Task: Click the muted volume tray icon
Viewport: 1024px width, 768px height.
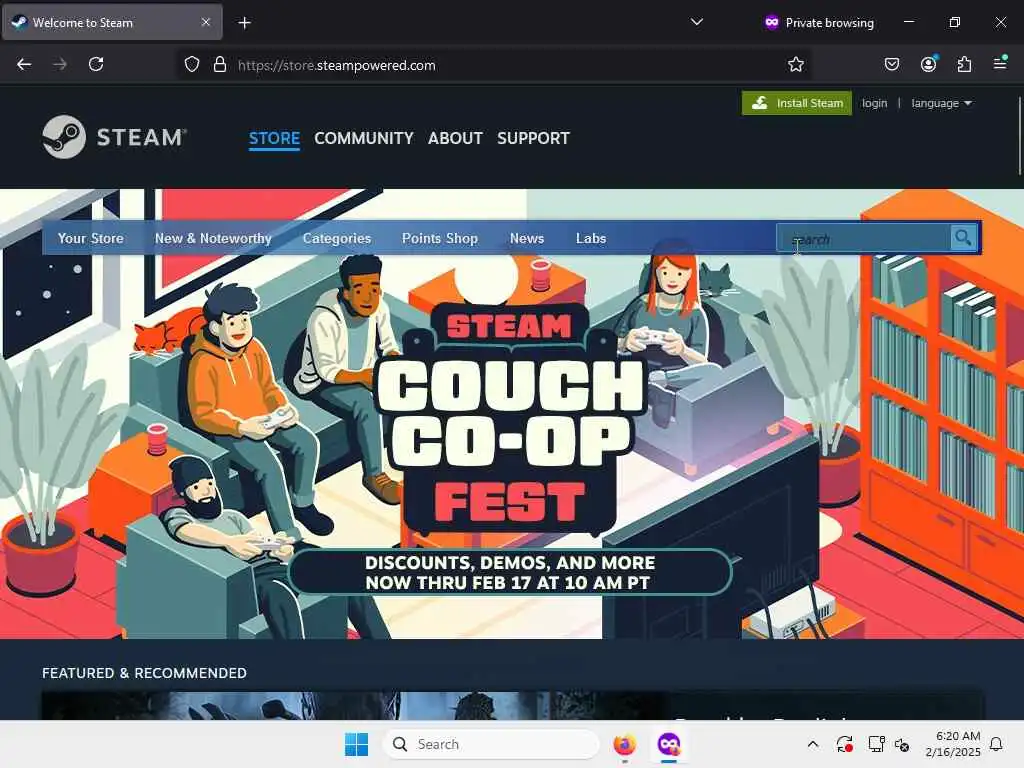Action: pos(903,744)
